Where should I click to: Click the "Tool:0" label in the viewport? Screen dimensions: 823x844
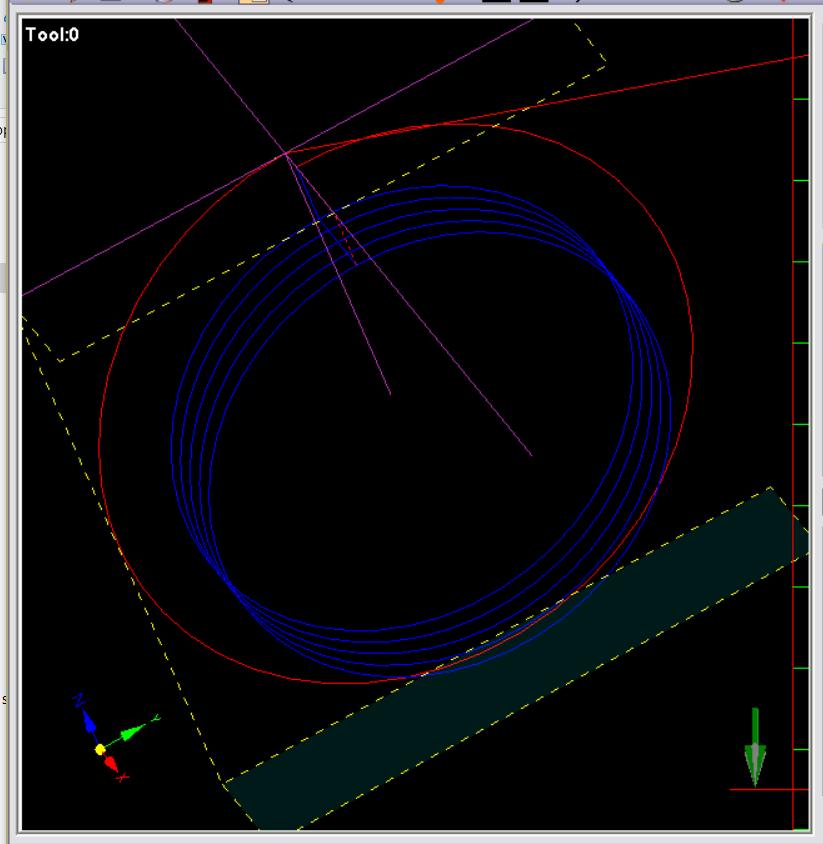pos(52,35)
